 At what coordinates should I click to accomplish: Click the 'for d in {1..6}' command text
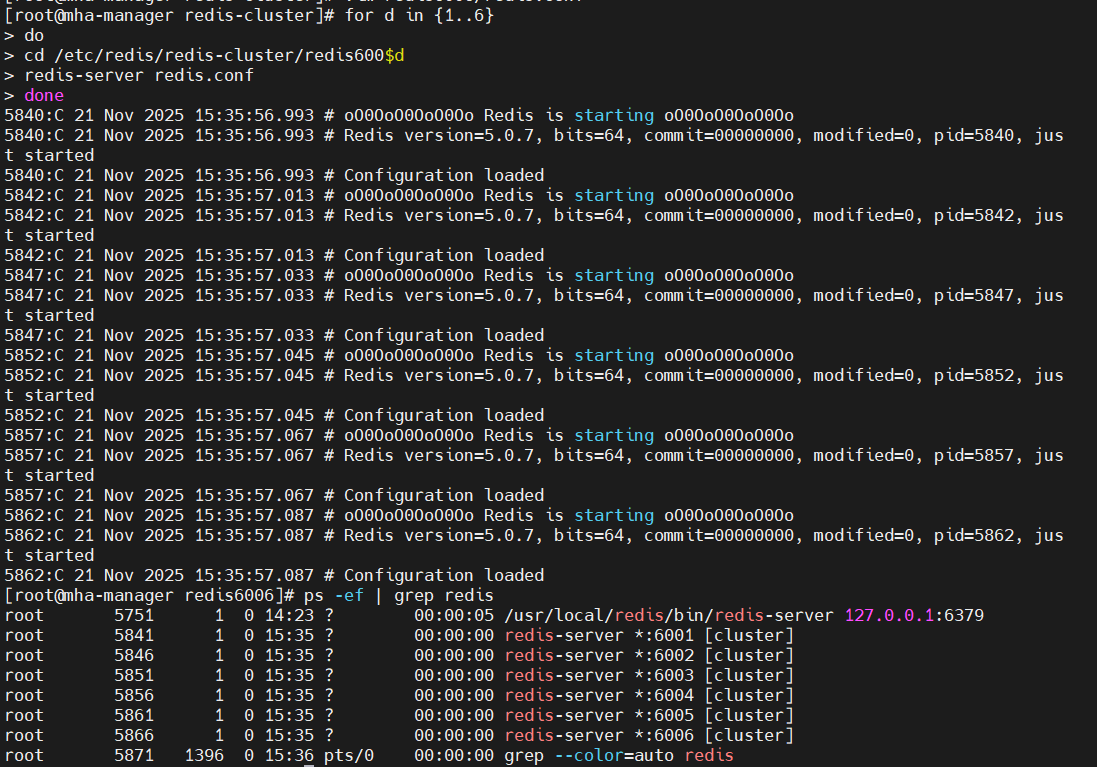[419, 15]
